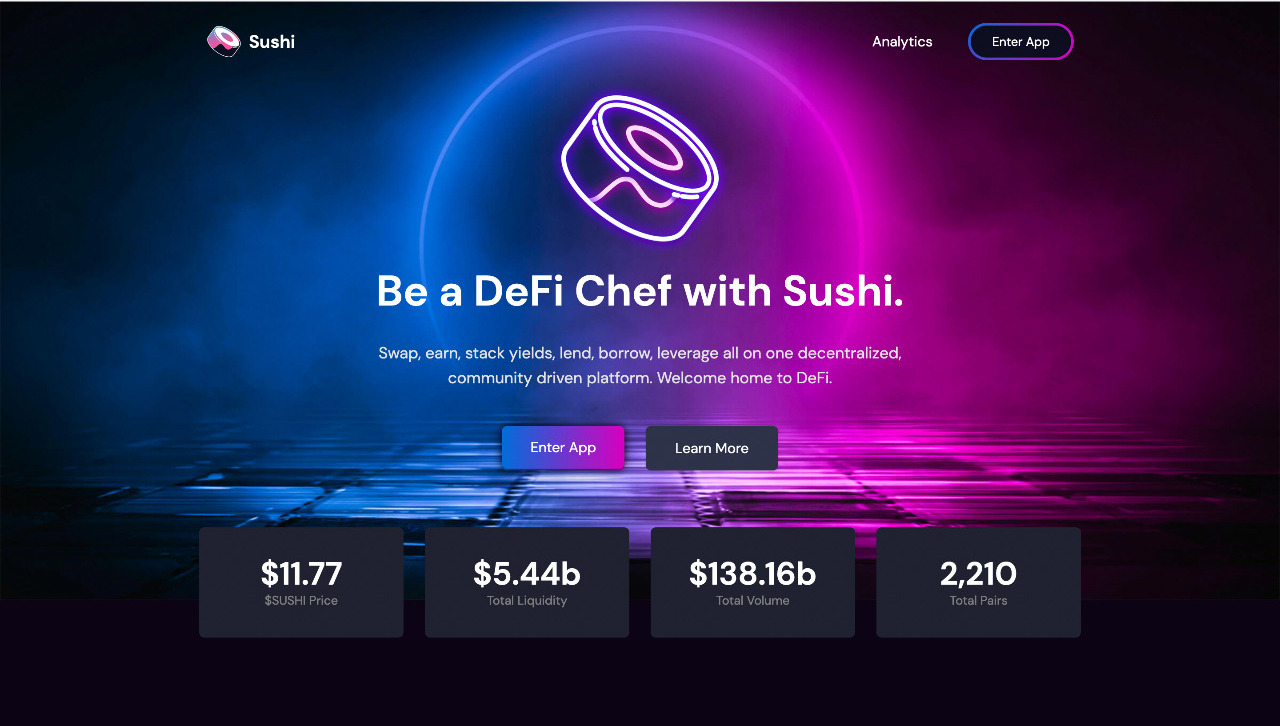Click the 2,210 pairs count
The height and width of the screenshot is (726, 1280).
(979, 573)
